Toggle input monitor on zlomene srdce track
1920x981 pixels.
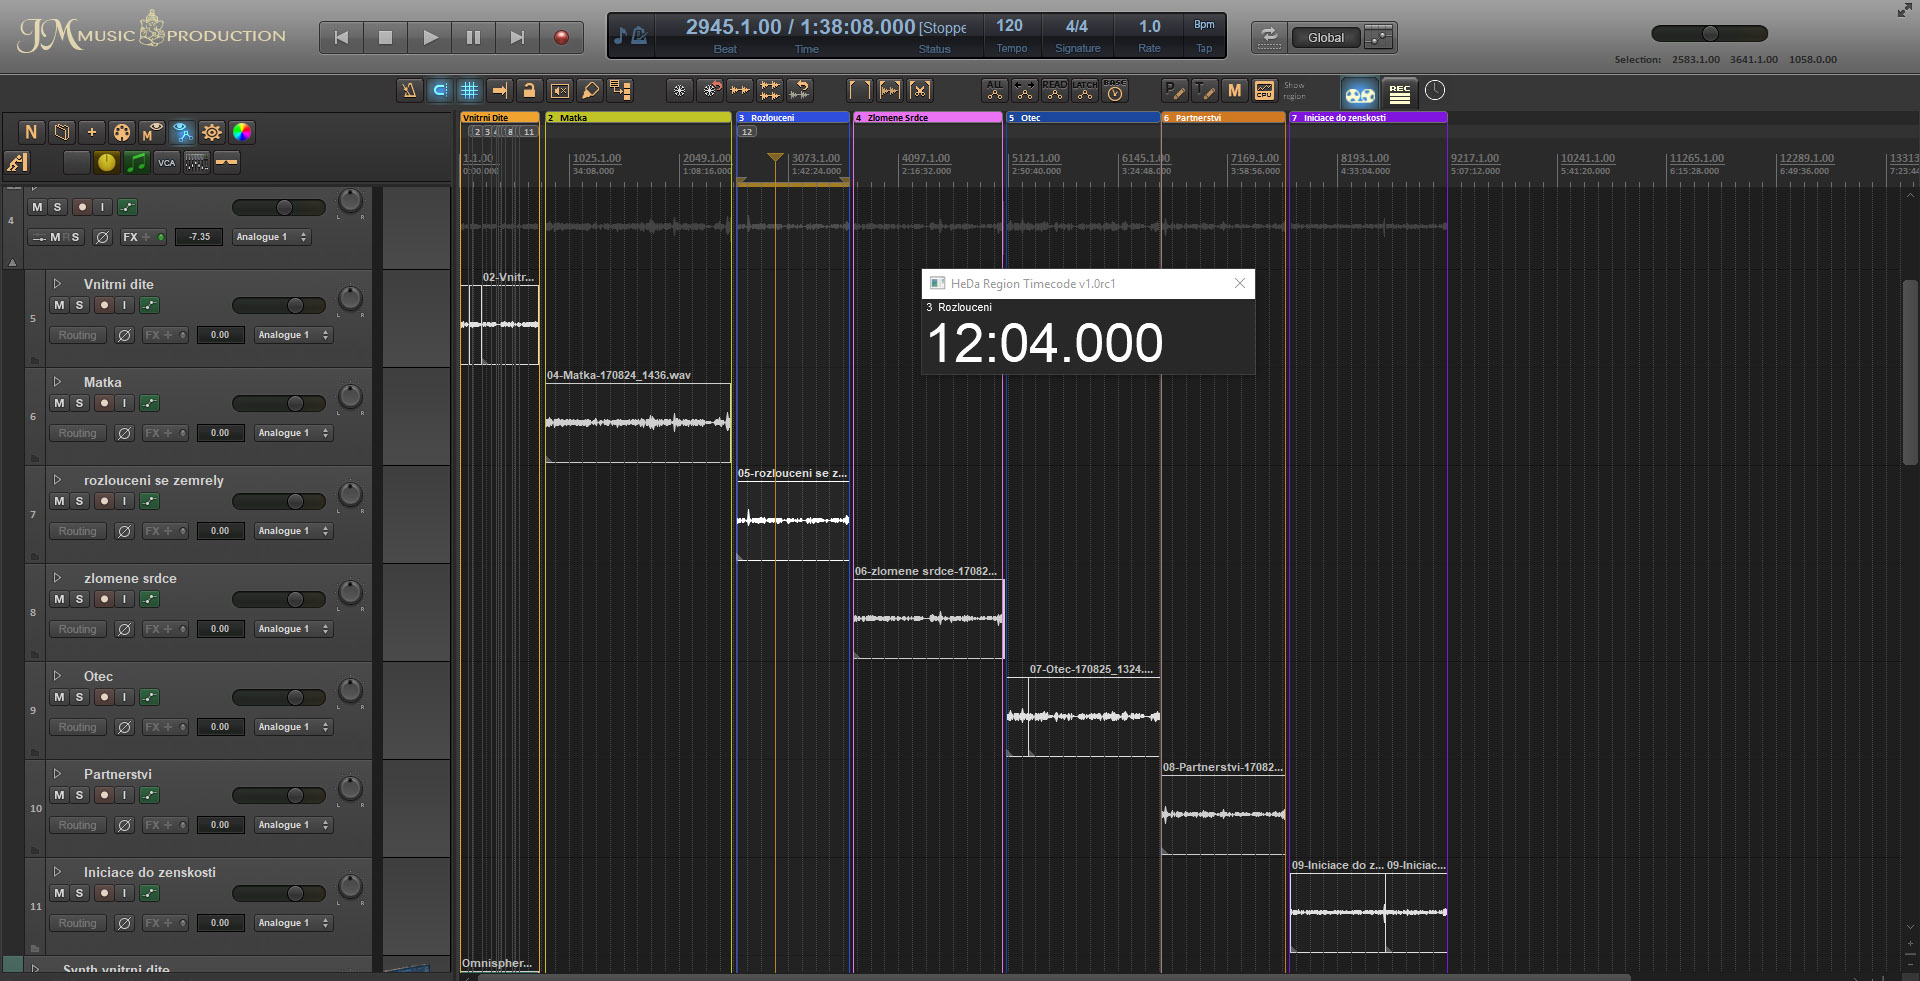[x=124, y=599]
